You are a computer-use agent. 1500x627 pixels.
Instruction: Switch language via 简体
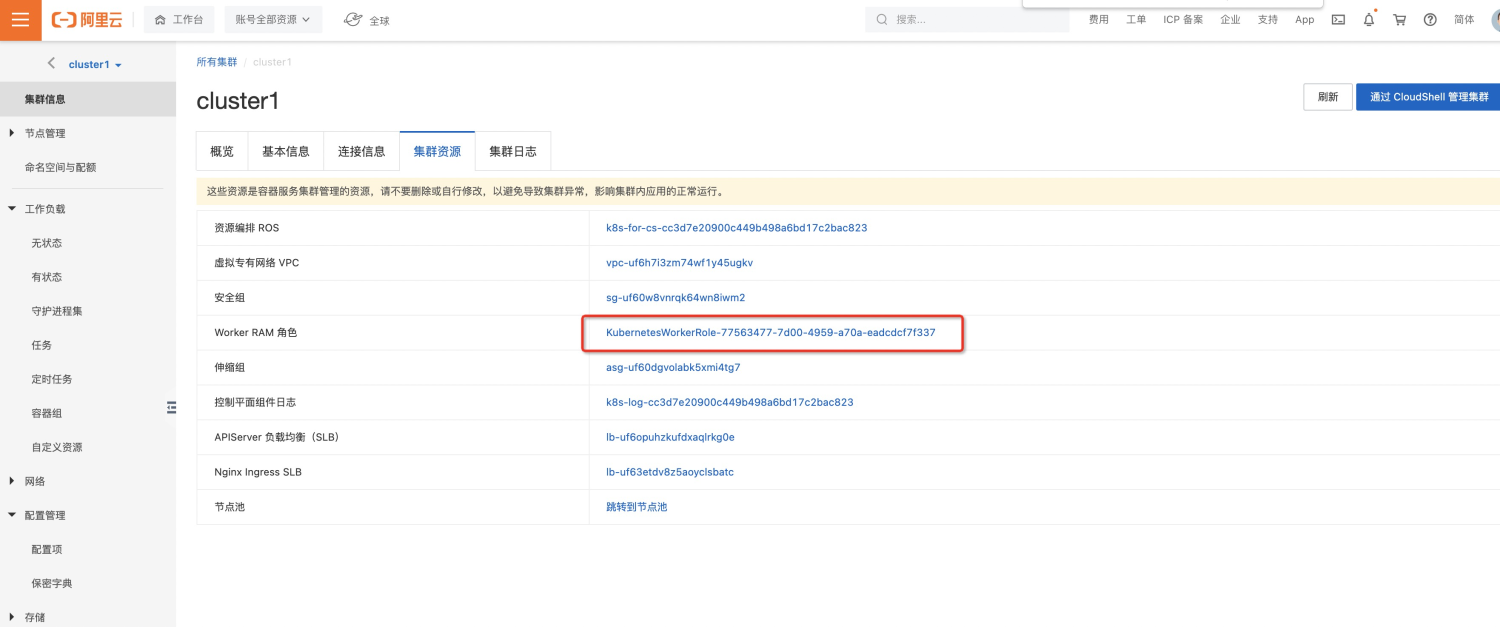pos(1464,20)
